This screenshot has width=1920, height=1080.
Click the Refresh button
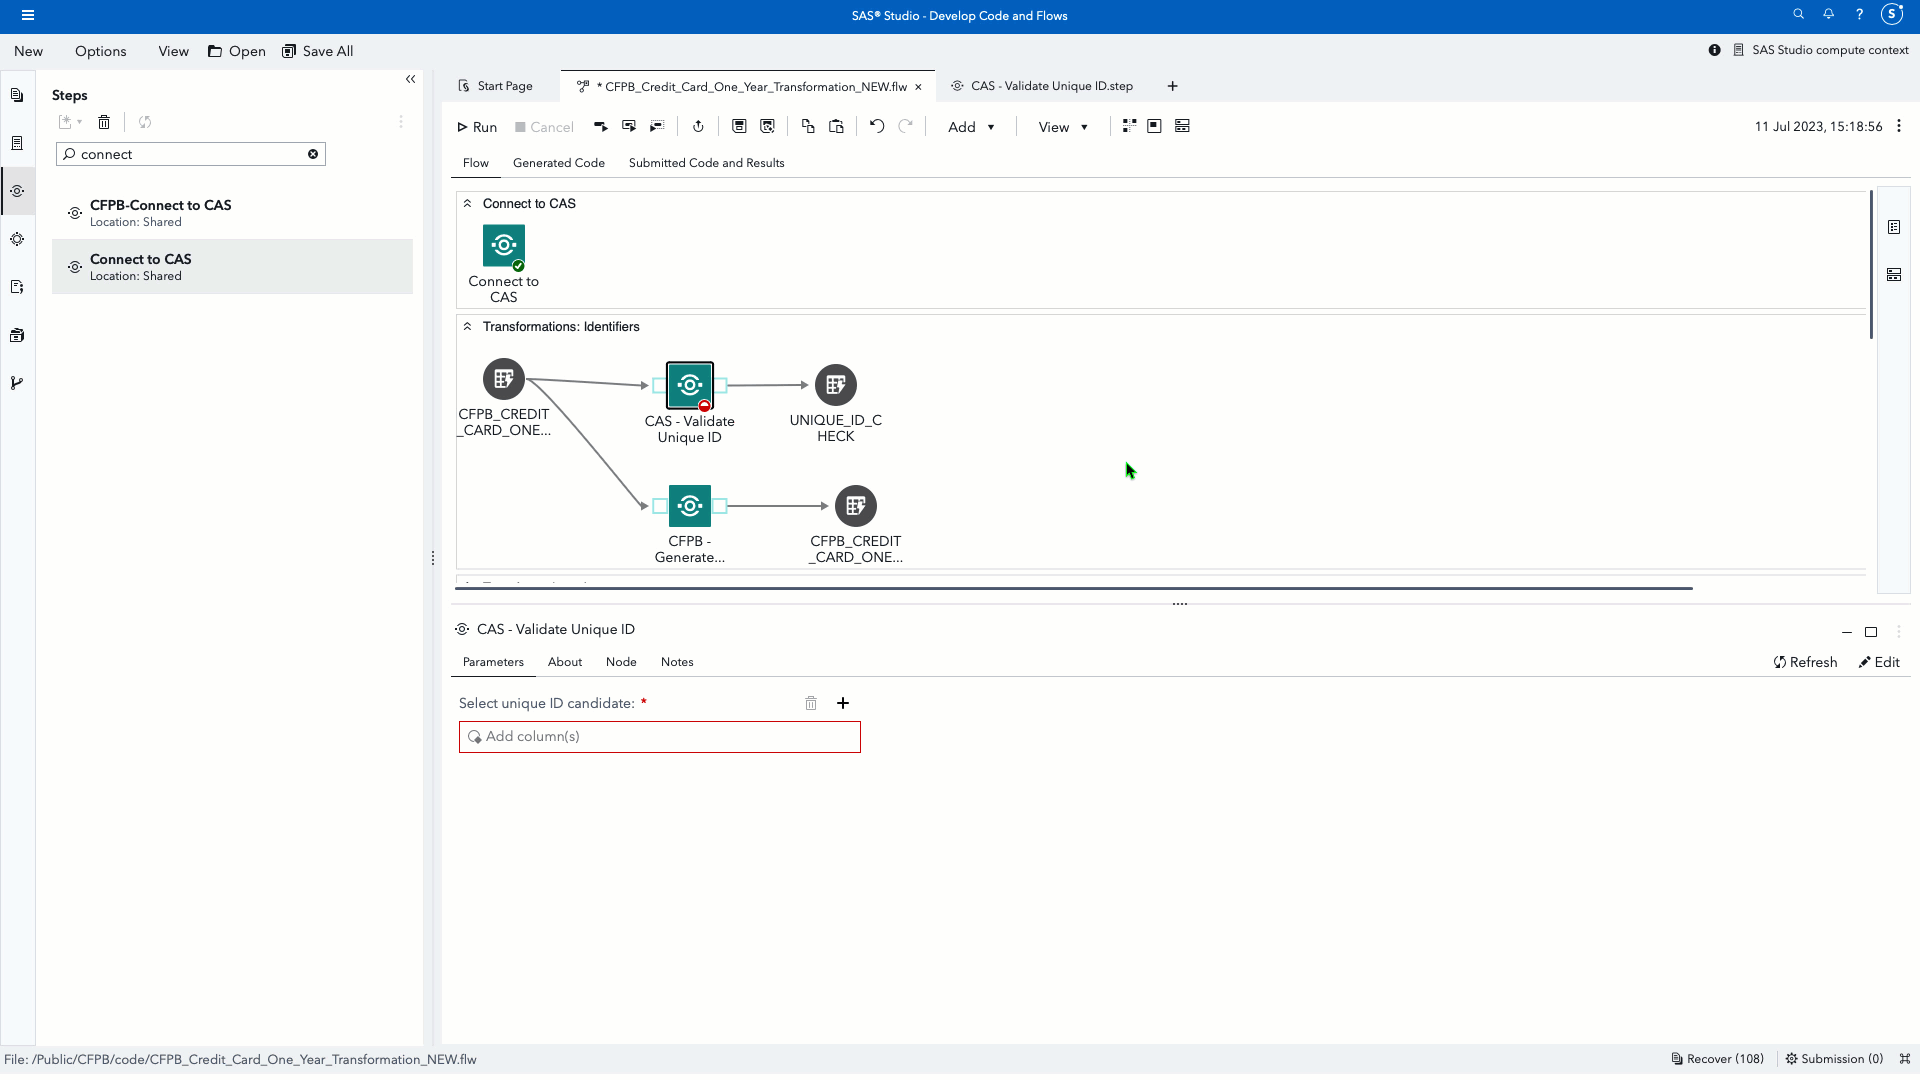tap(1805, 662)
